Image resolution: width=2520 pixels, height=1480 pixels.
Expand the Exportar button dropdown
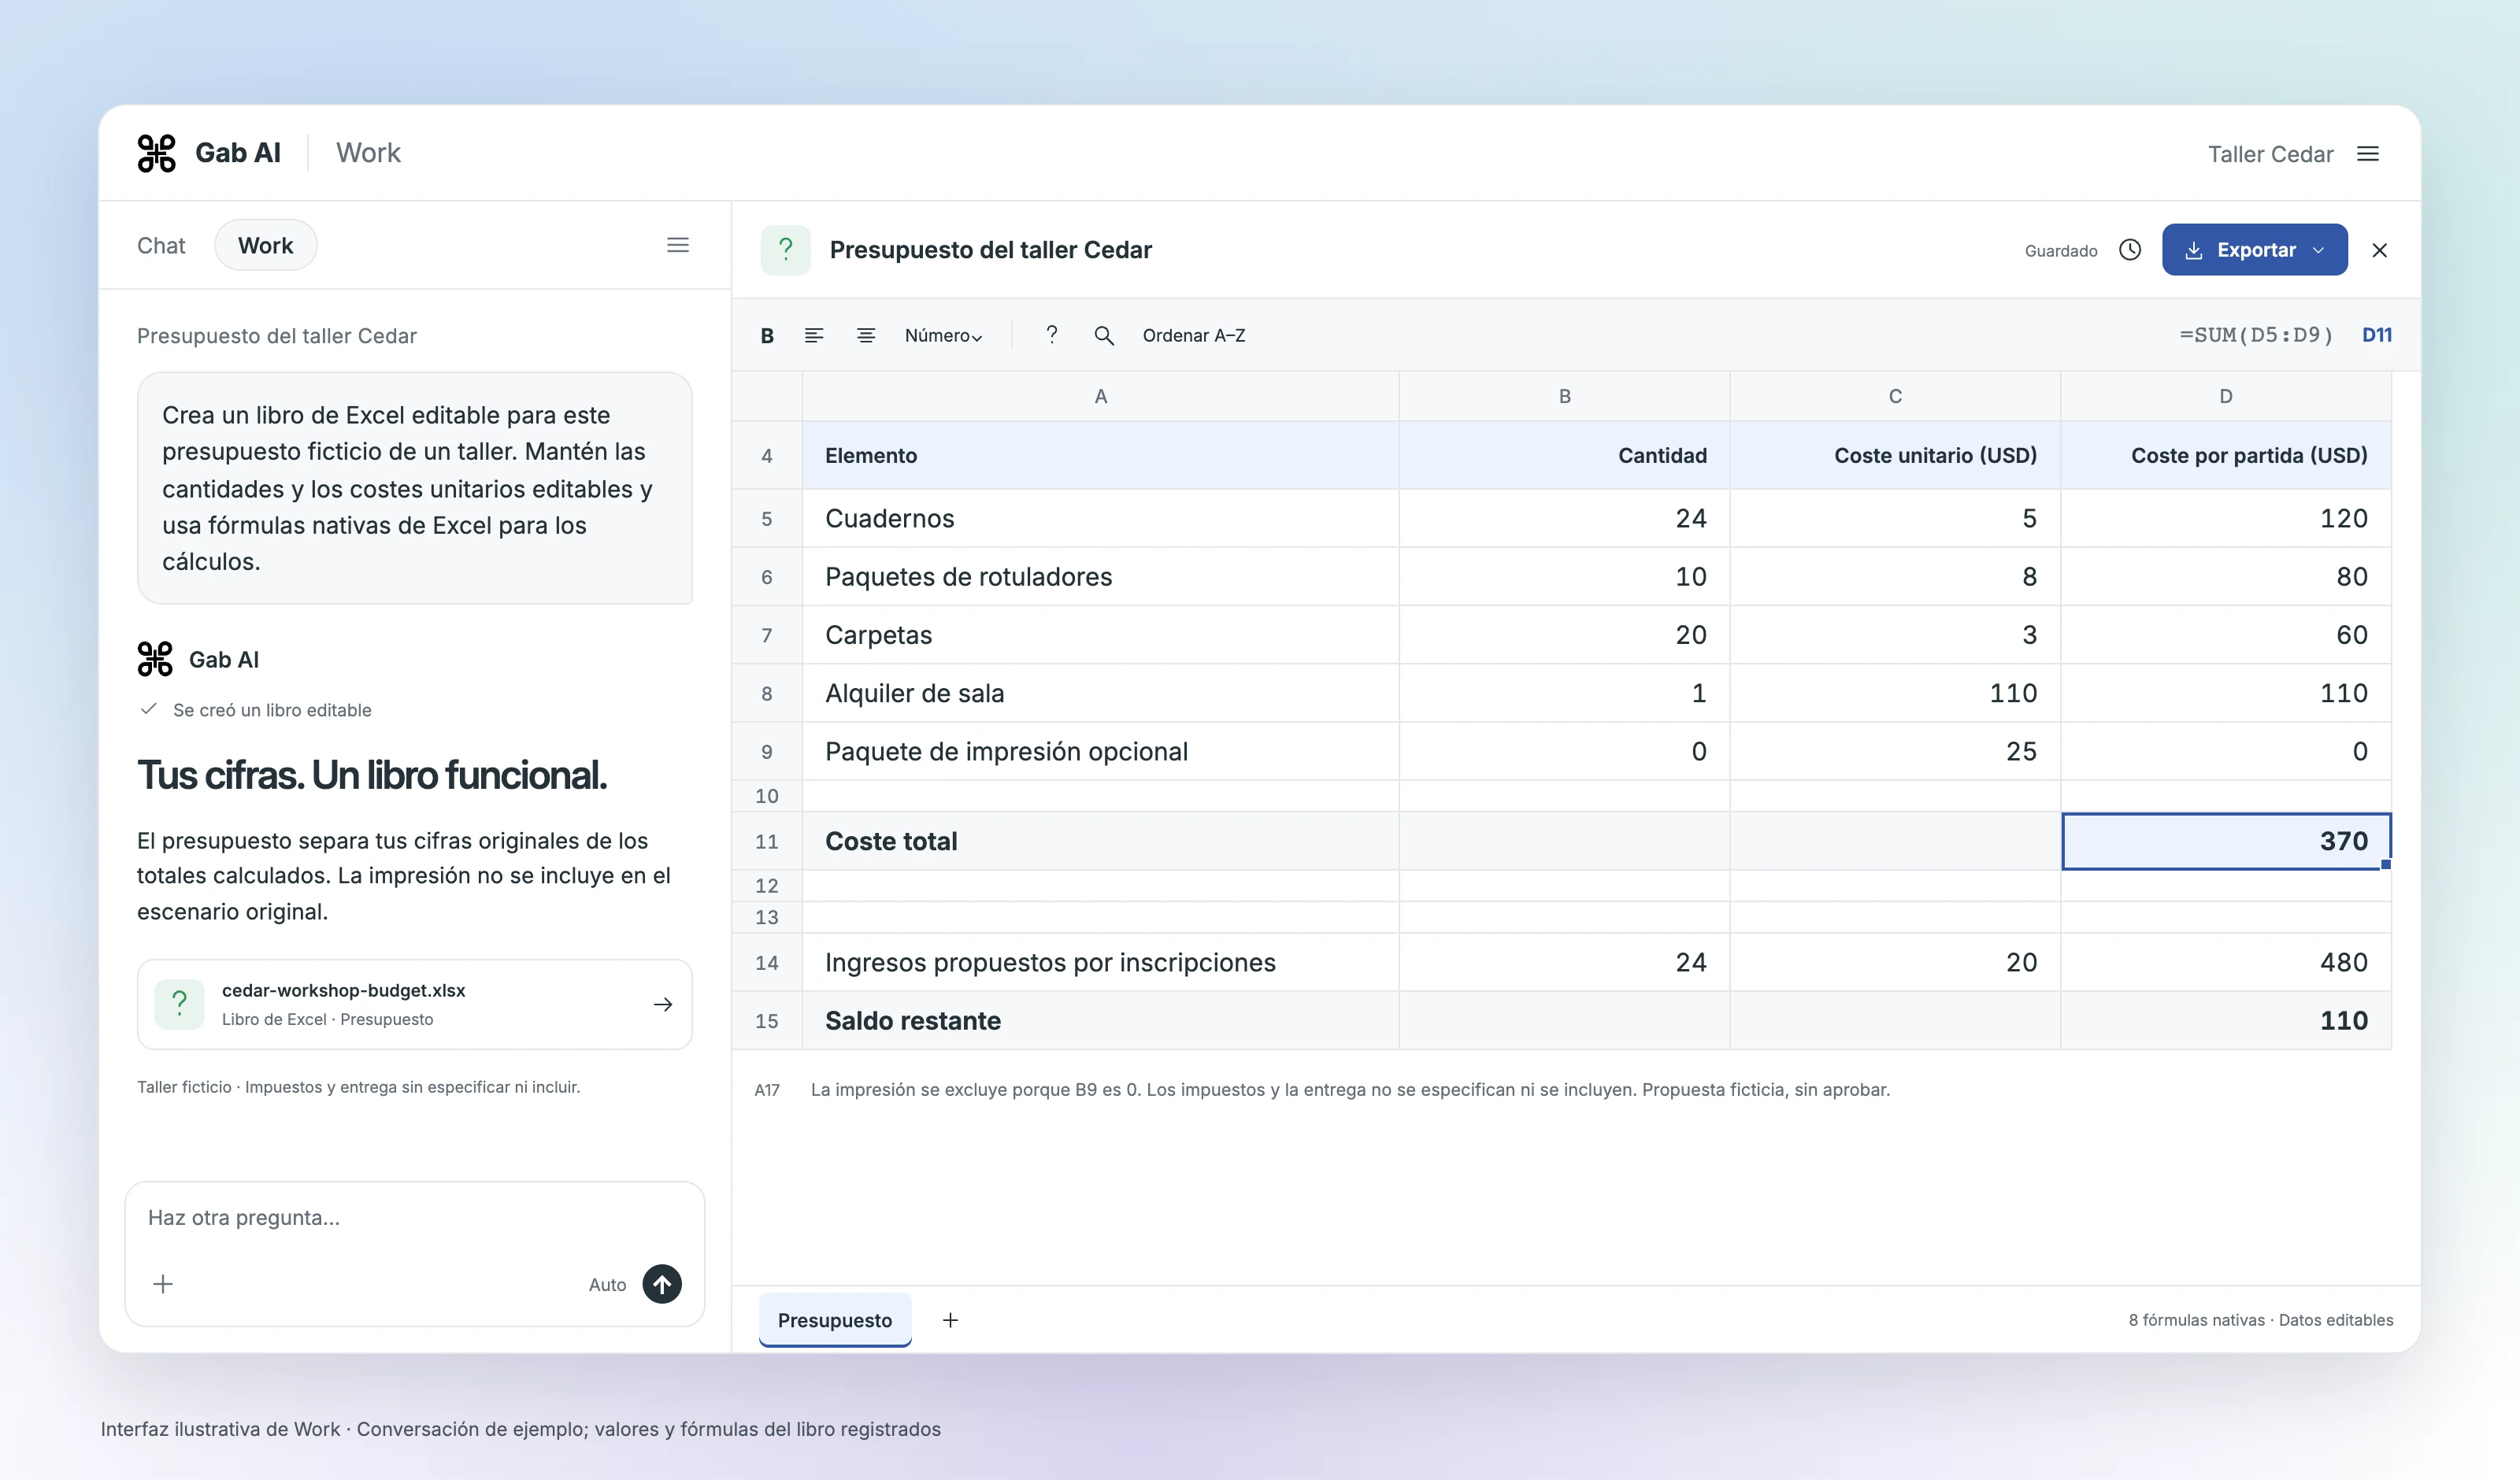2318,250
